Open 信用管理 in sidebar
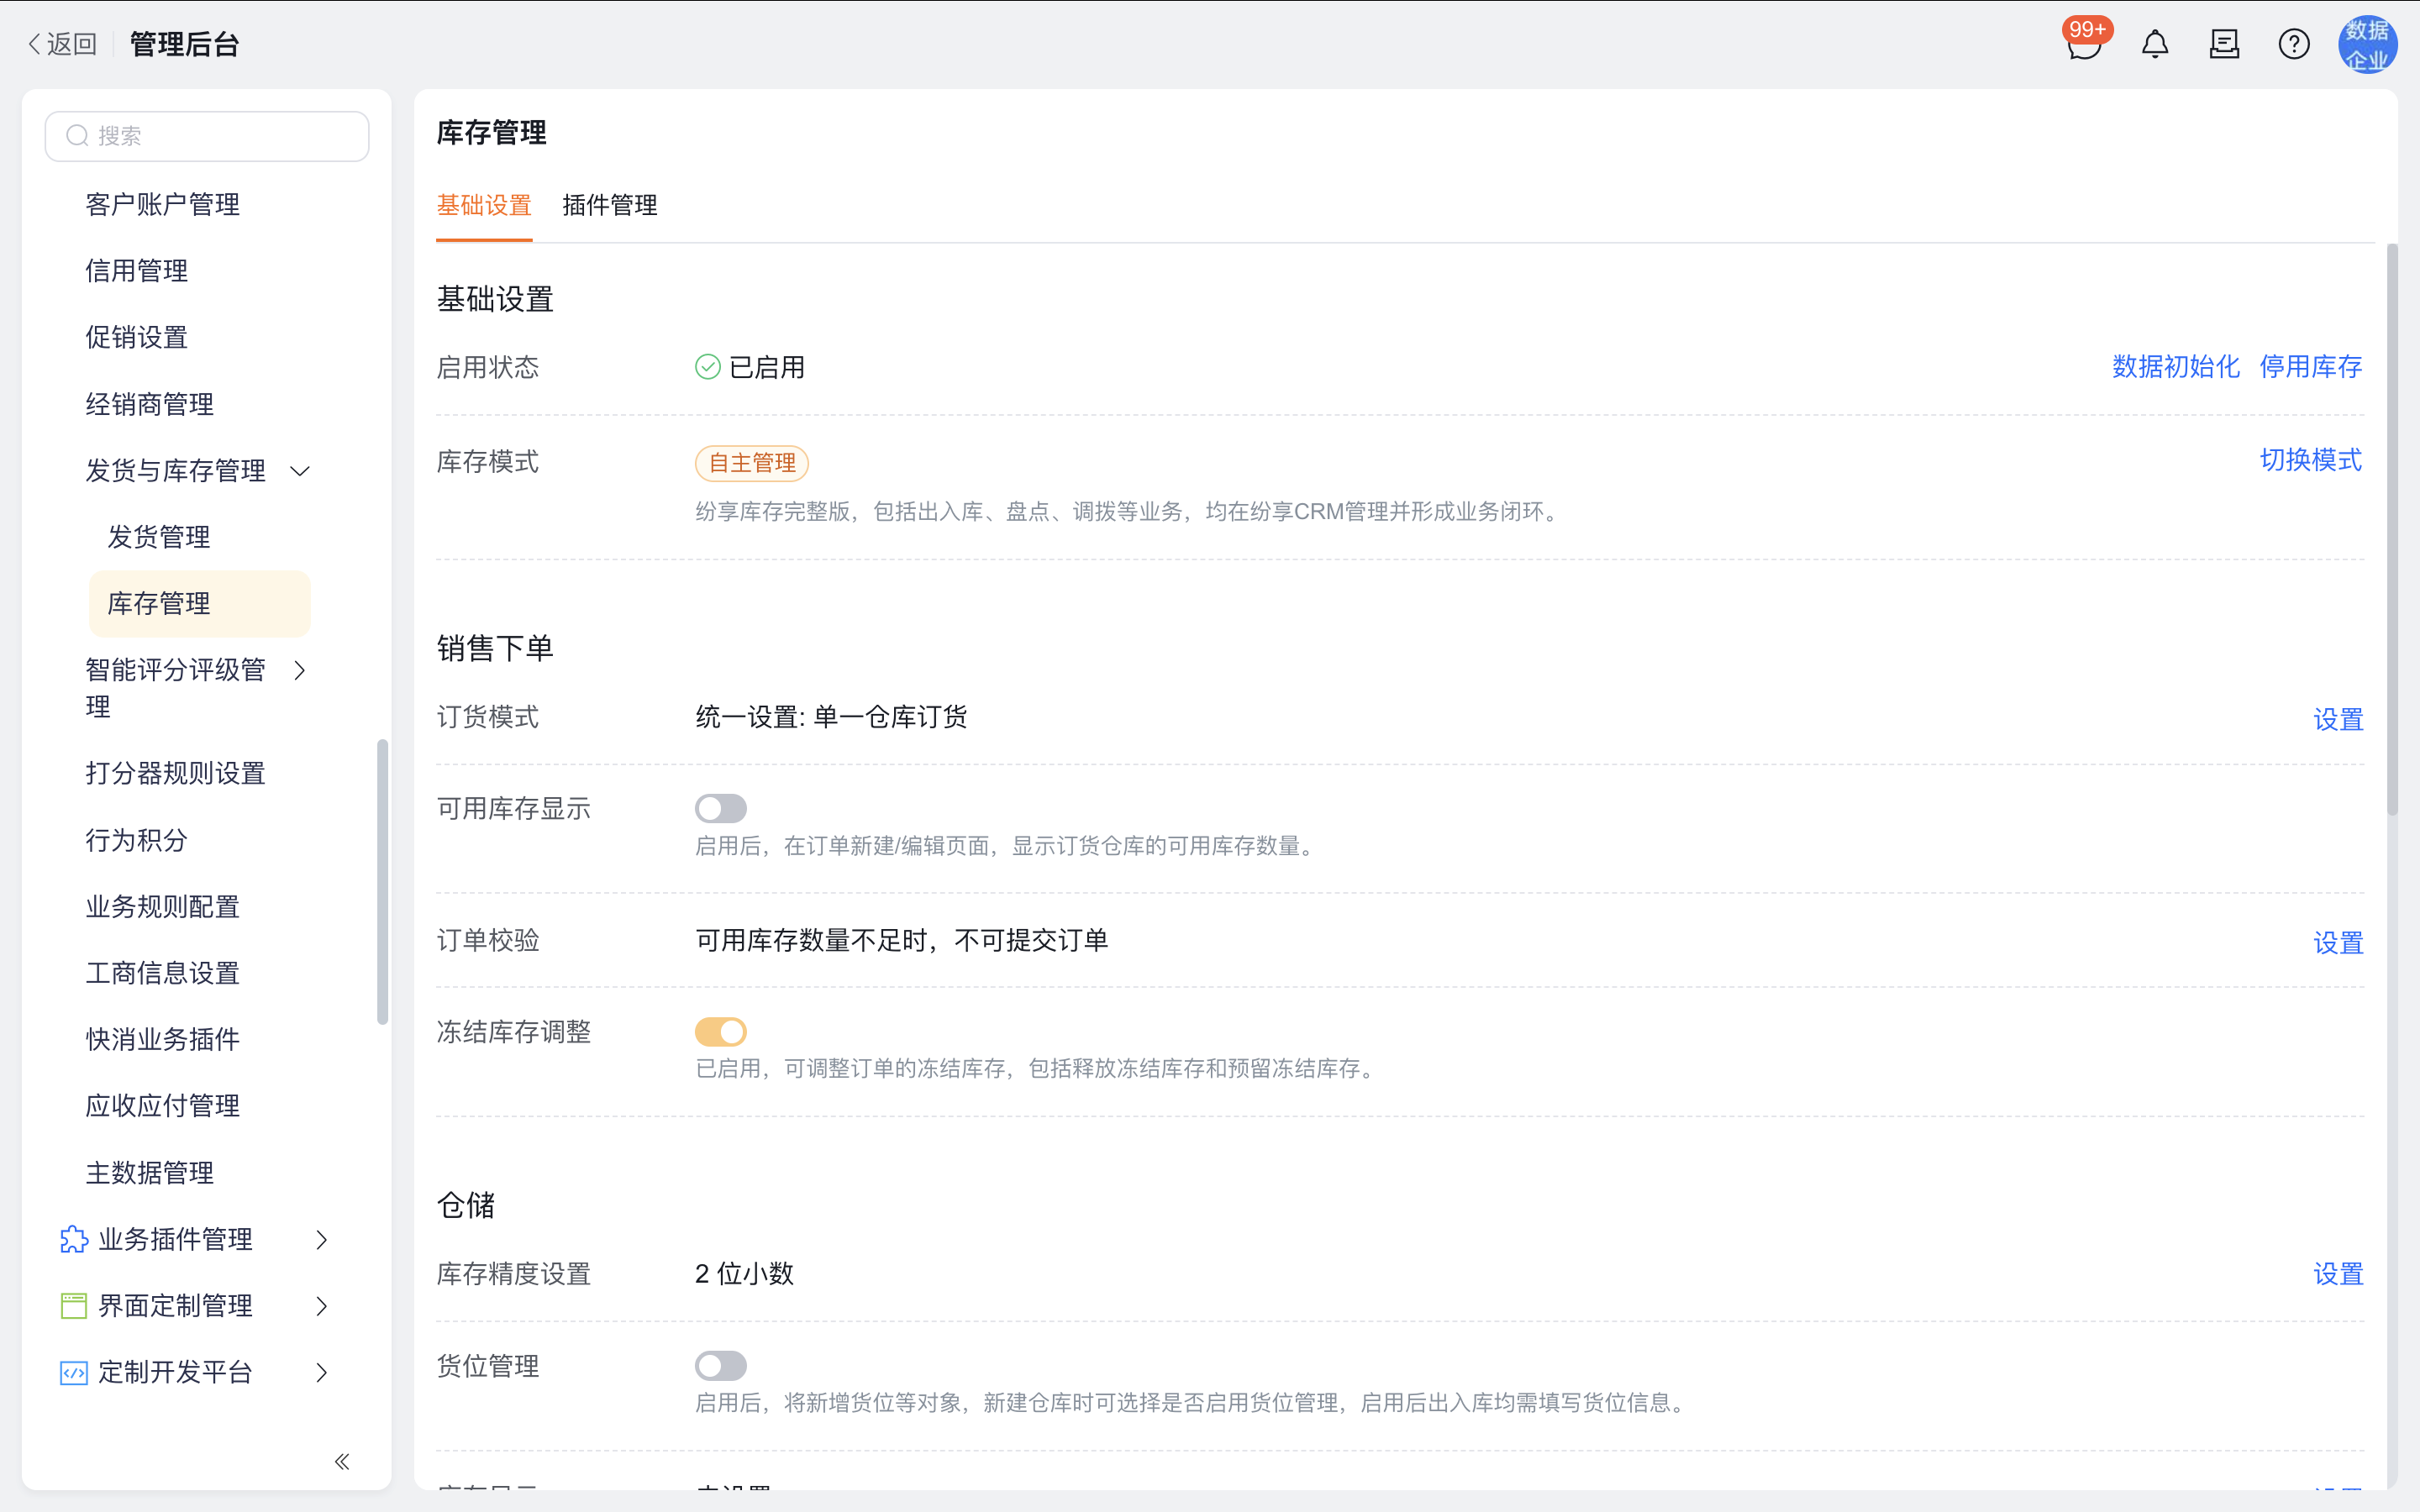The width and height of the screenshot is (2420, 1512). 136,271
